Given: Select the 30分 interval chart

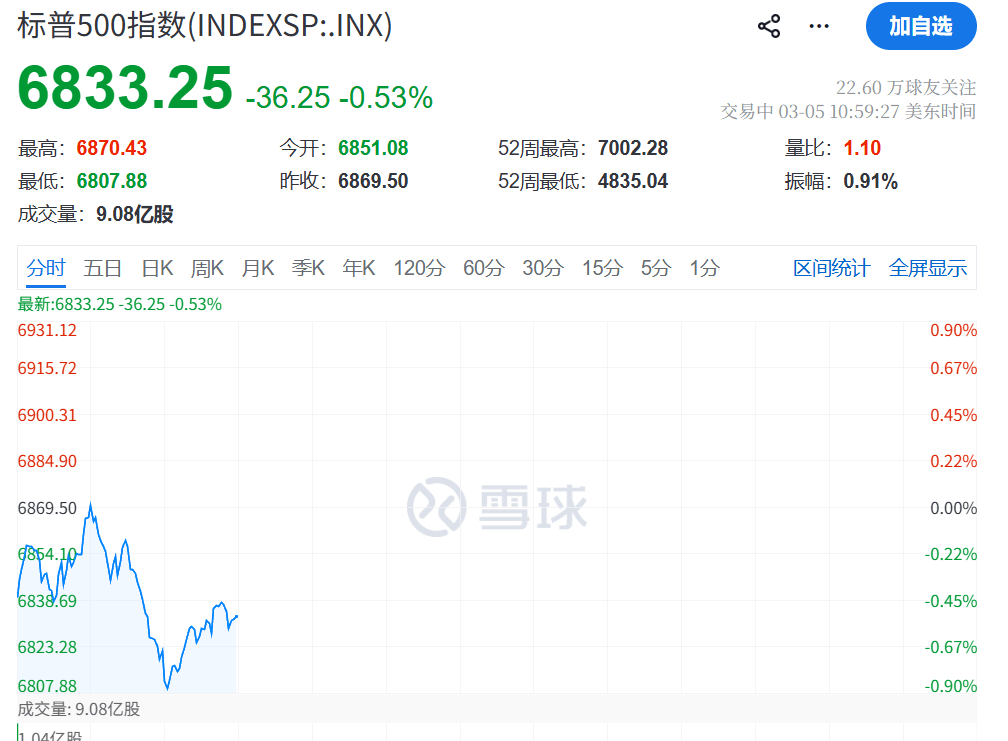Looking at the screenshot, I should 542,268.
